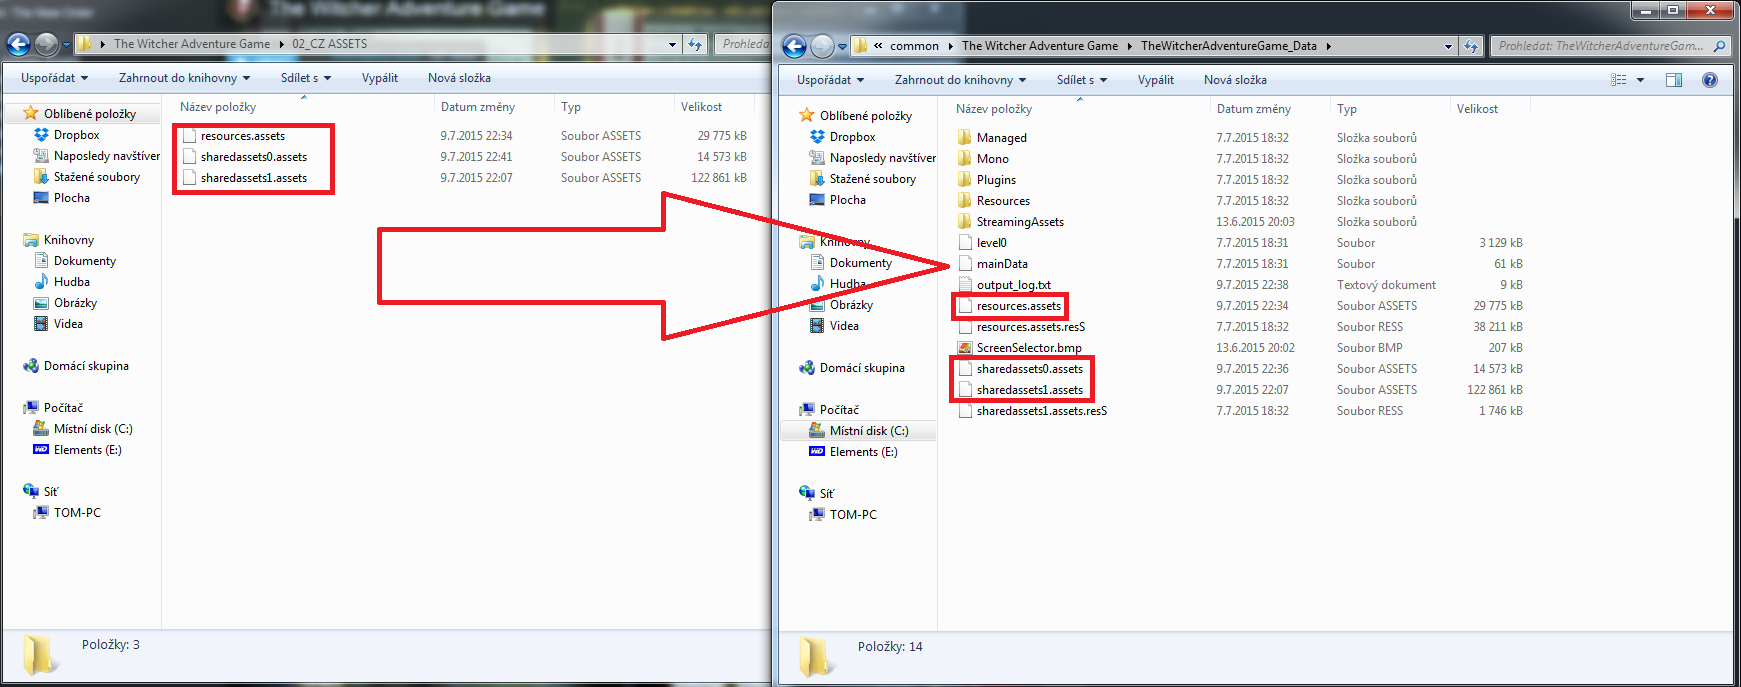Open Sdílet s dropdown in left window
Screen dimensions: 1741x687
[305, 78]
